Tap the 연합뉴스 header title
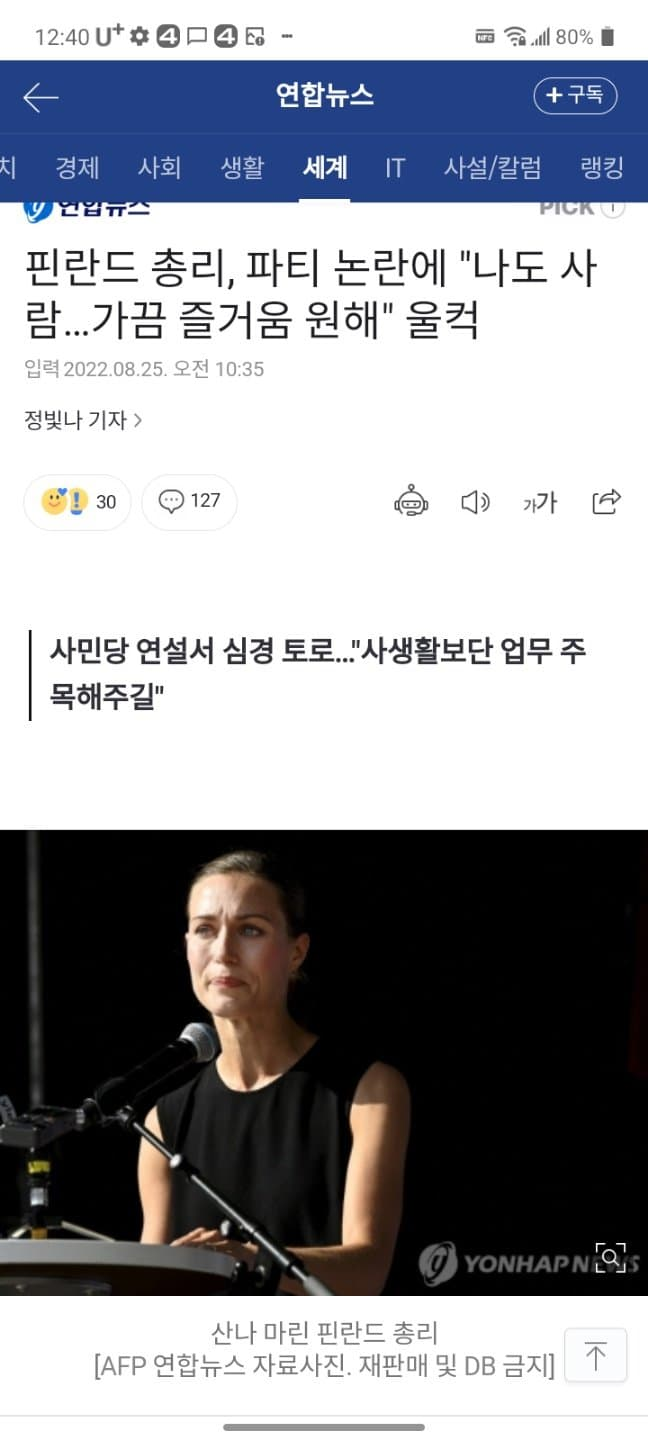The height and width of the screenshot is (1440, 648). pyautogui.click(x=324, y=96)
